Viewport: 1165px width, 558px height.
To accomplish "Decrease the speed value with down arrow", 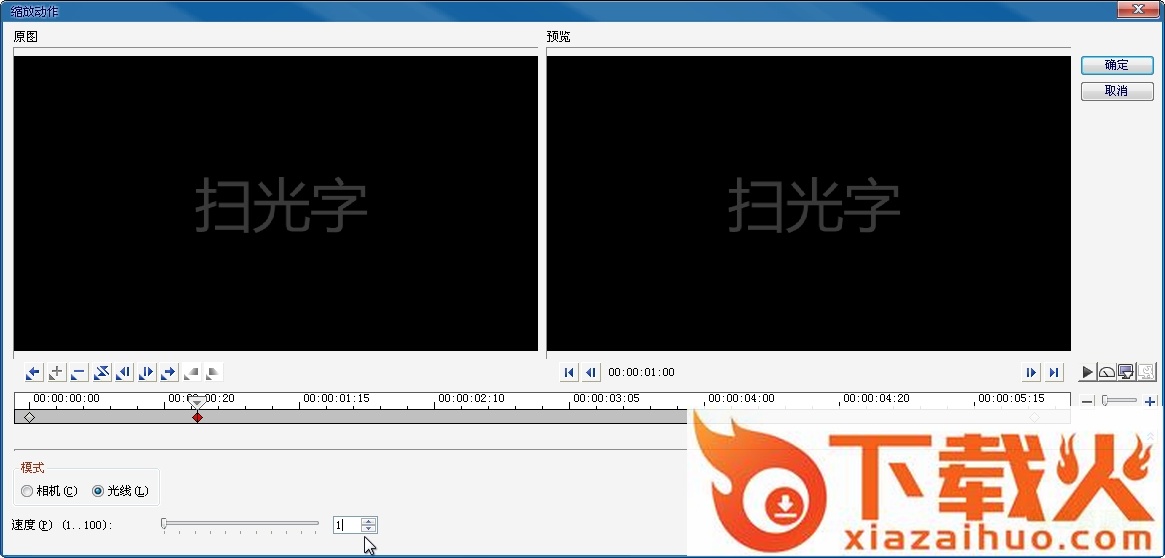I will (x=368, y=529).
